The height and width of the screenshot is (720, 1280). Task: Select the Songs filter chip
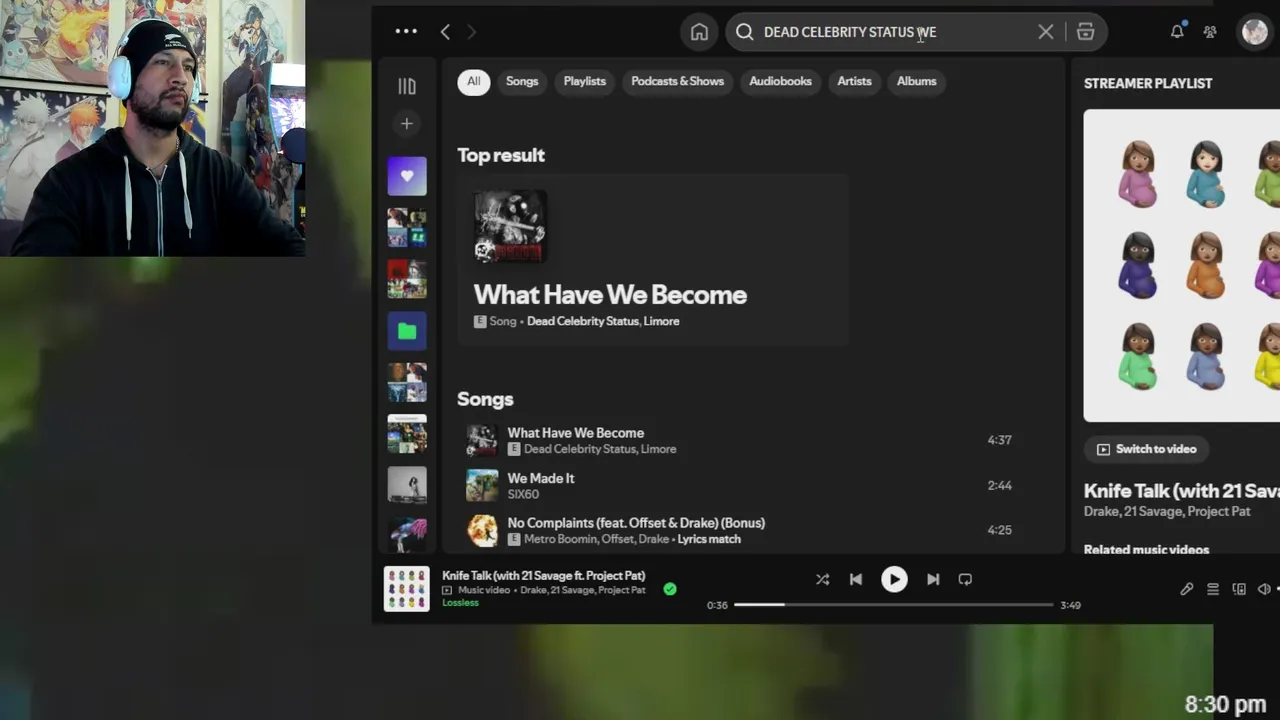[x=522, y=81]
